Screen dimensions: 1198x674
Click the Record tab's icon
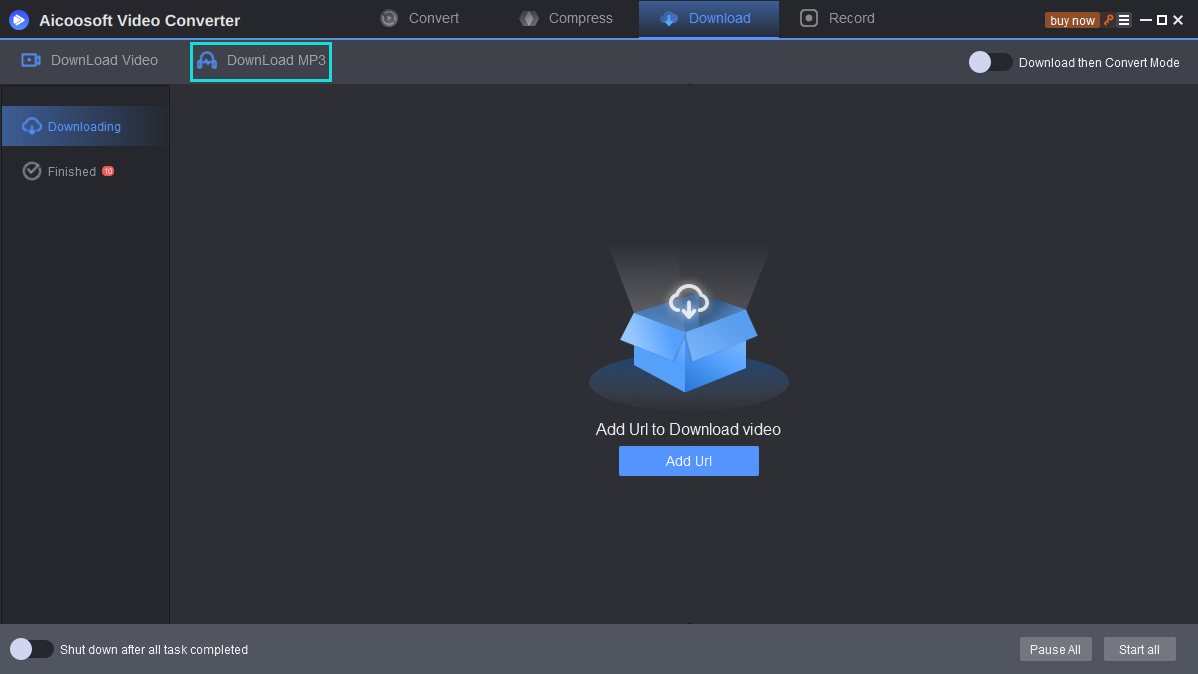click(808, 18)
